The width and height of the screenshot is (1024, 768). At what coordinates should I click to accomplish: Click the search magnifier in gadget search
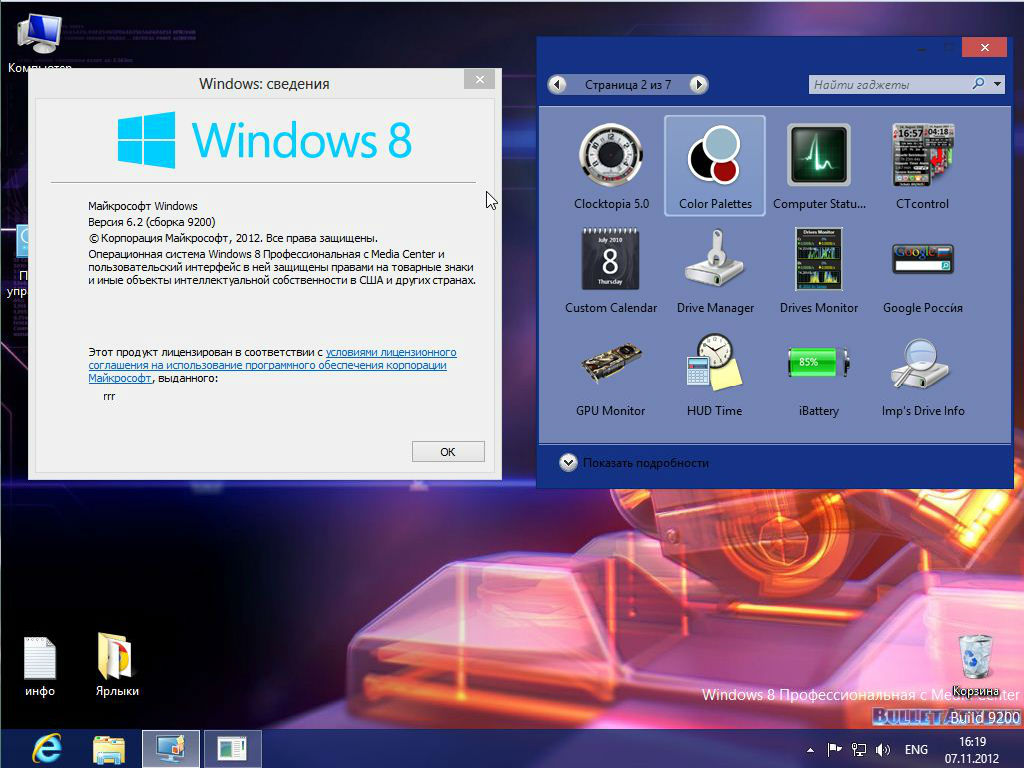coord(978,84)
